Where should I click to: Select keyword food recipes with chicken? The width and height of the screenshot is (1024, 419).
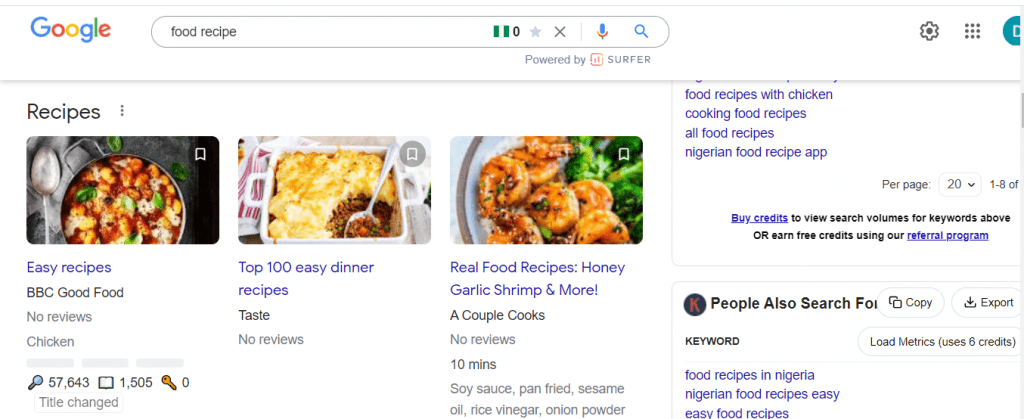759,95
